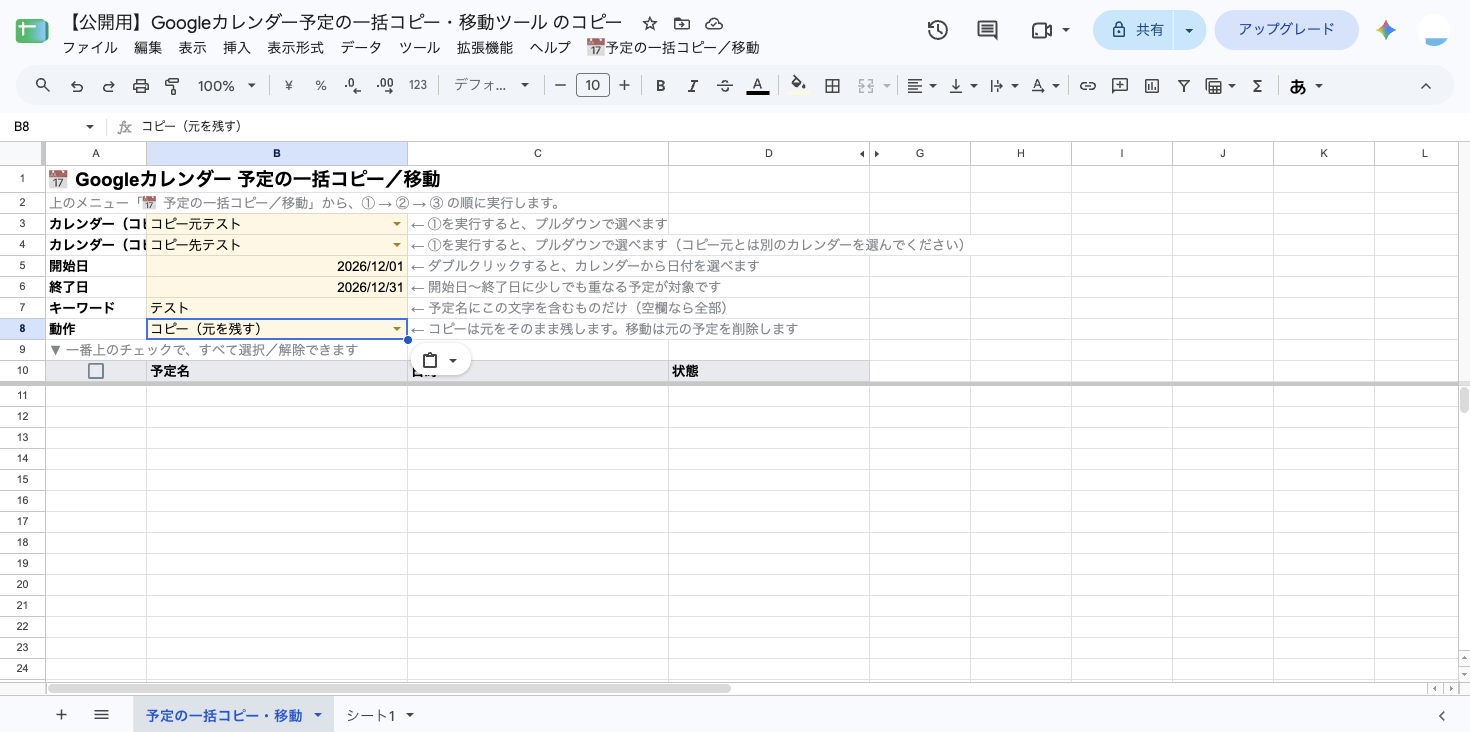Toggle italic formatting
This screenshot has width=1470, height=732.
[692, 86]
